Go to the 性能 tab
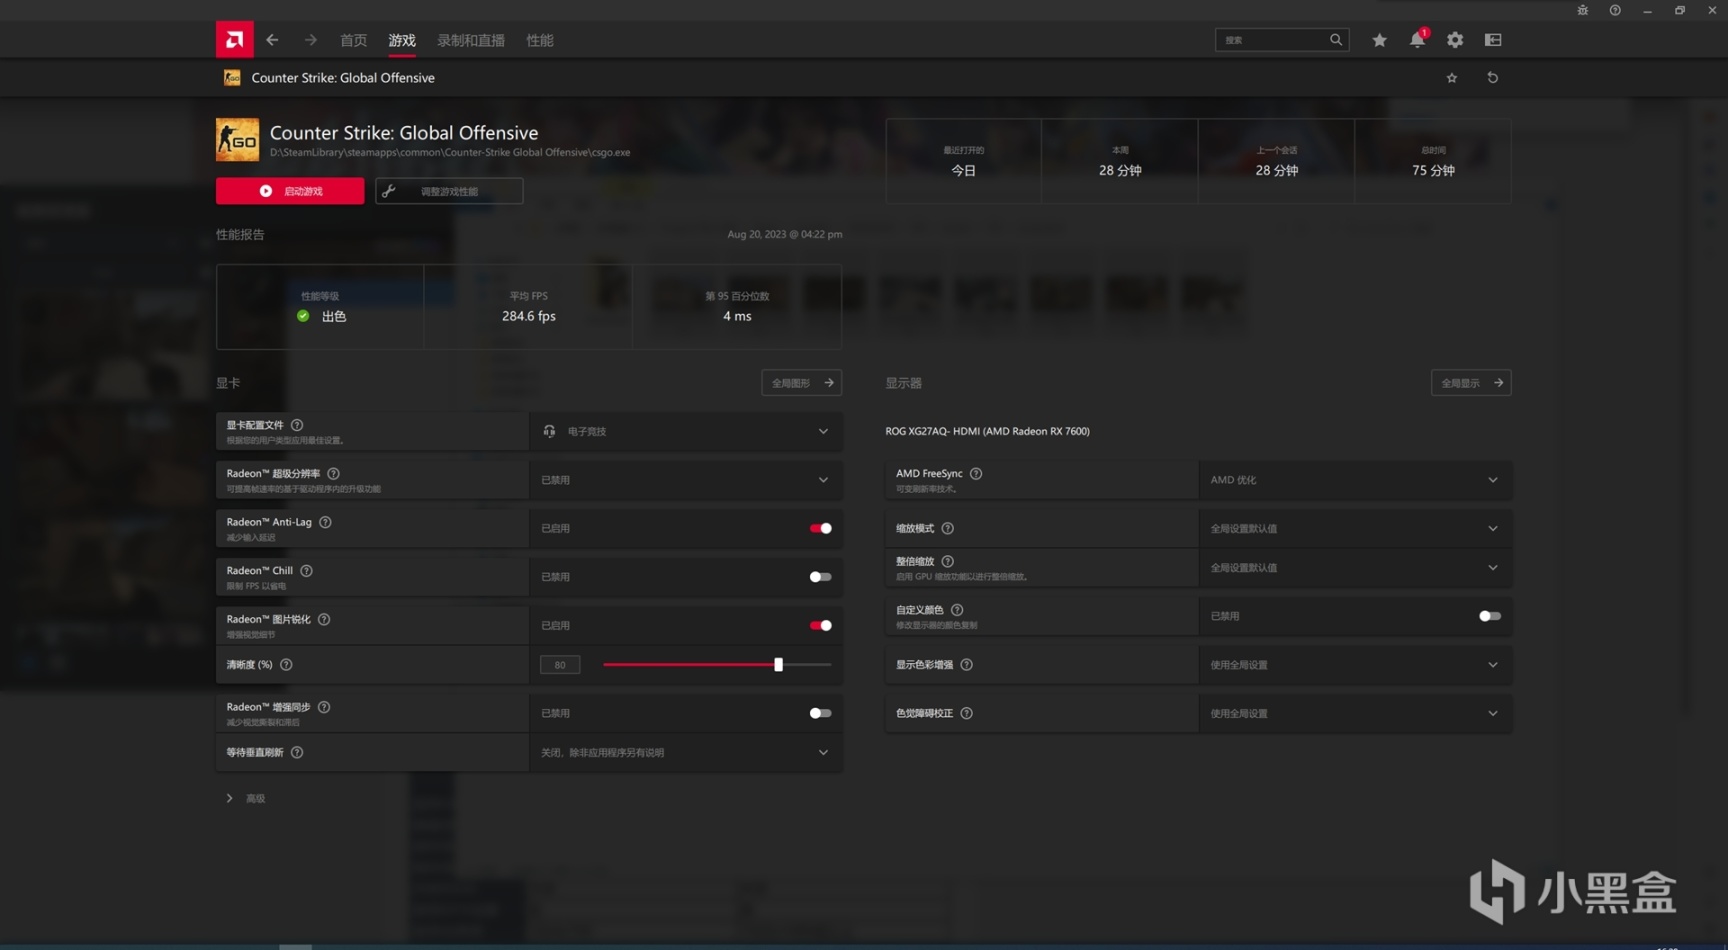 tap(540, 40)
